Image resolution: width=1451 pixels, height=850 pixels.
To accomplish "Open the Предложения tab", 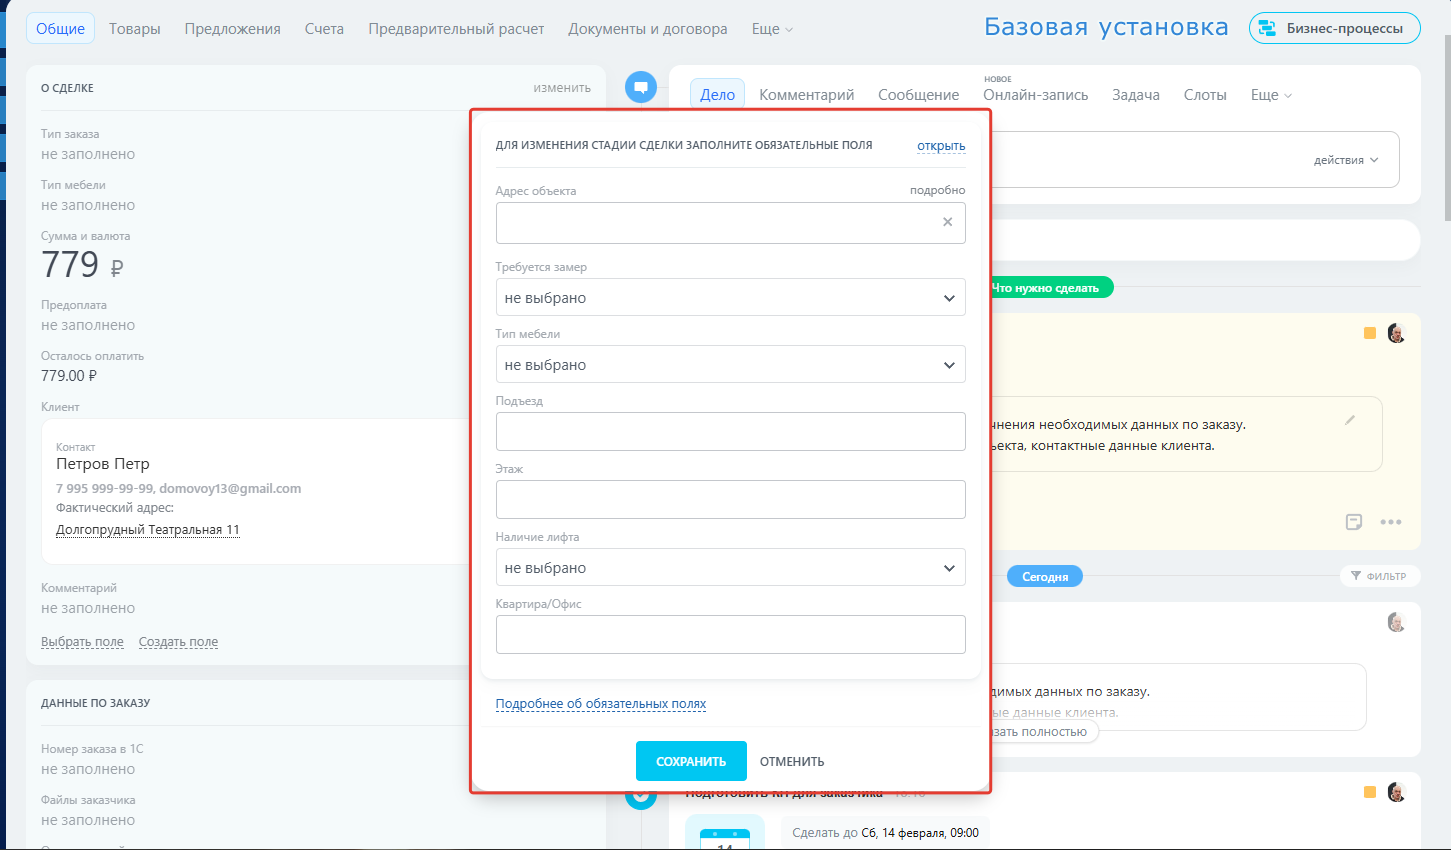I will 233,29.
